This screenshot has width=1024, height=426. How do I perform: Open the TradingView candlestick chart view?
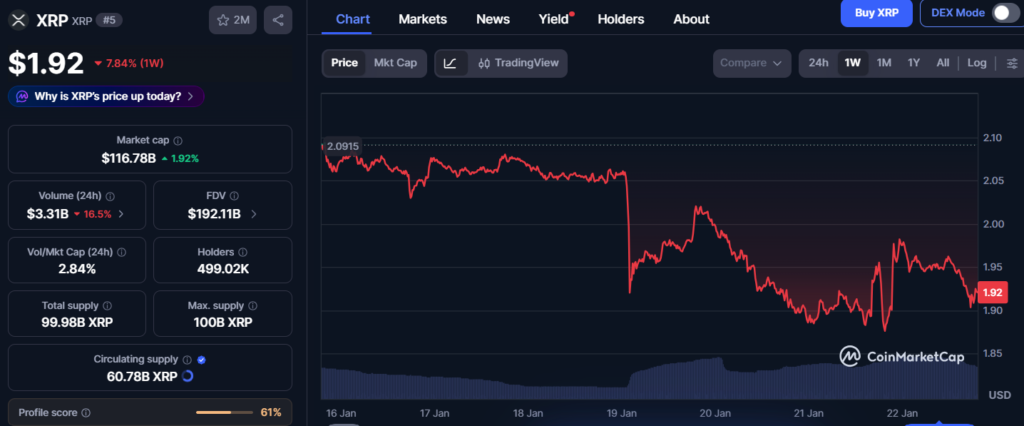(516, 63)
